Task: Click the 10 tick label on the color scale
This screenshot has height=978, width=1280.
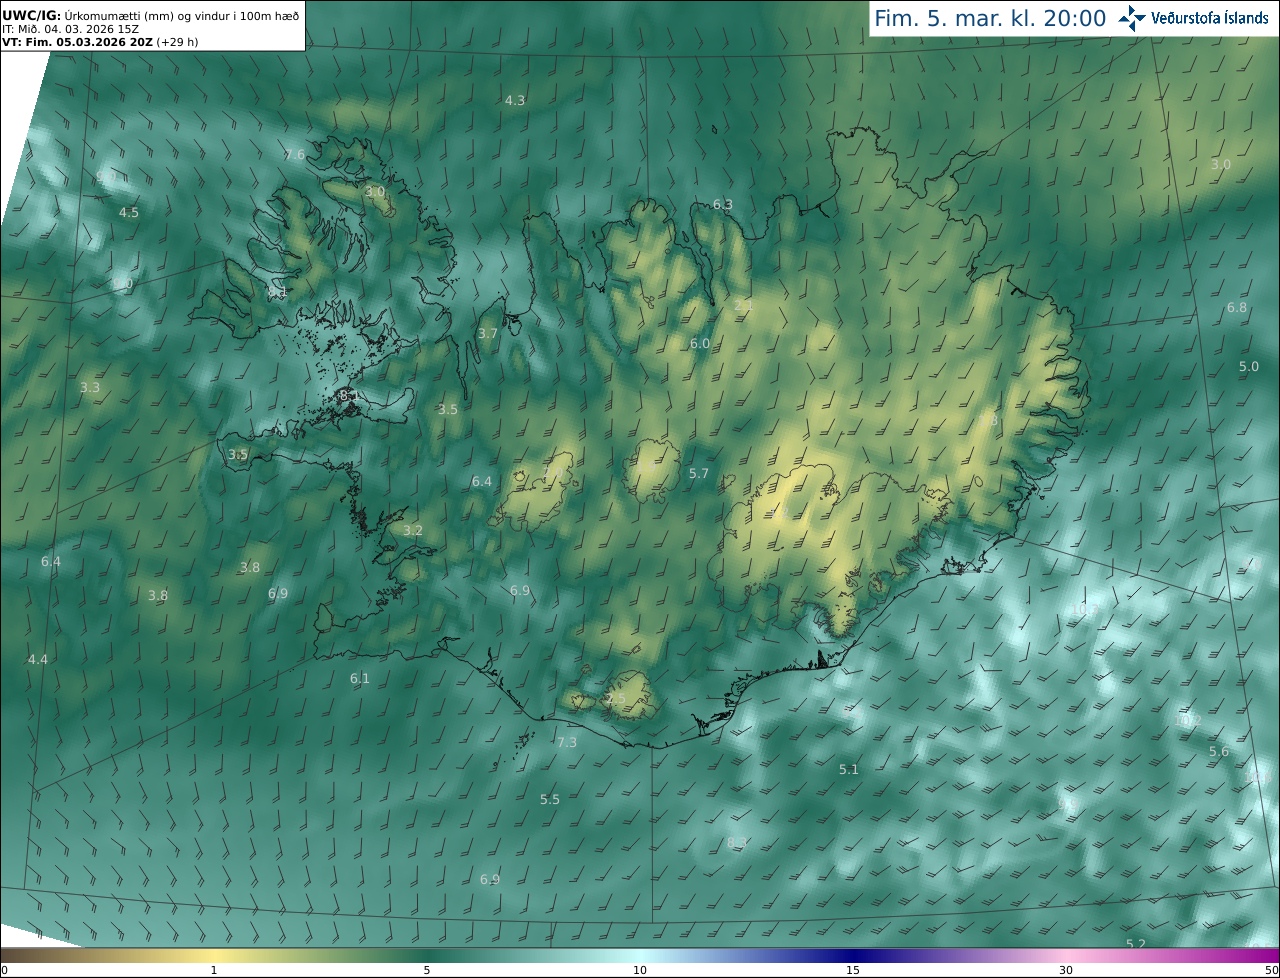Action: 640,970
